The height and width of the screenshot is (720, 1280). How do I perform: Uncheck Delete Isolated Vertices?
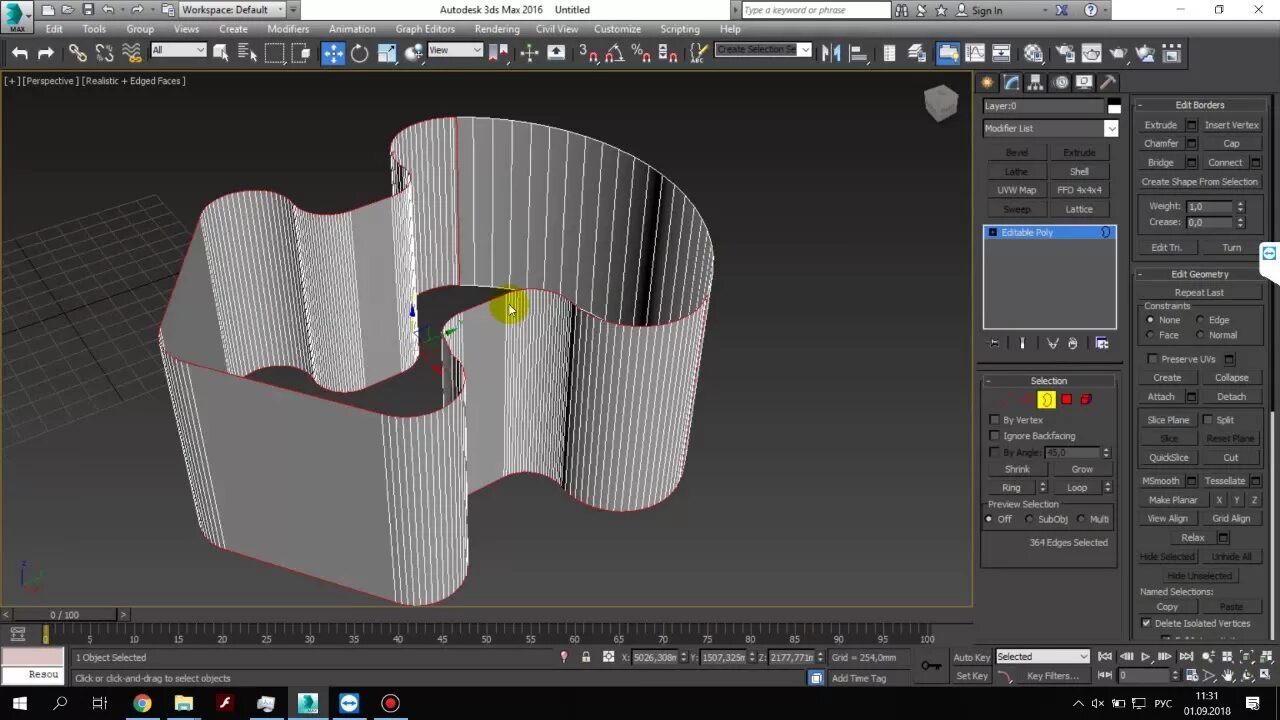coord(1146,623)
